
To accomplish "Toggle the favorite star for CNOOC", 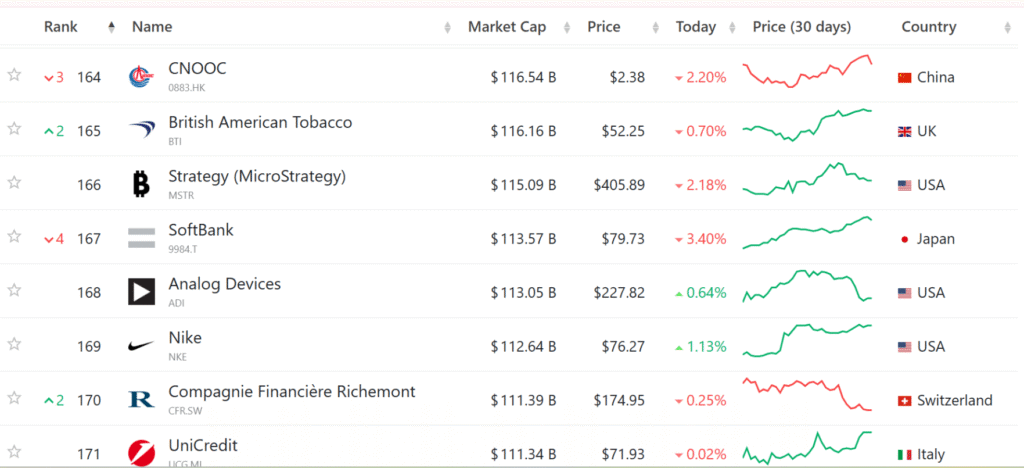I will (x=14, y=75).
